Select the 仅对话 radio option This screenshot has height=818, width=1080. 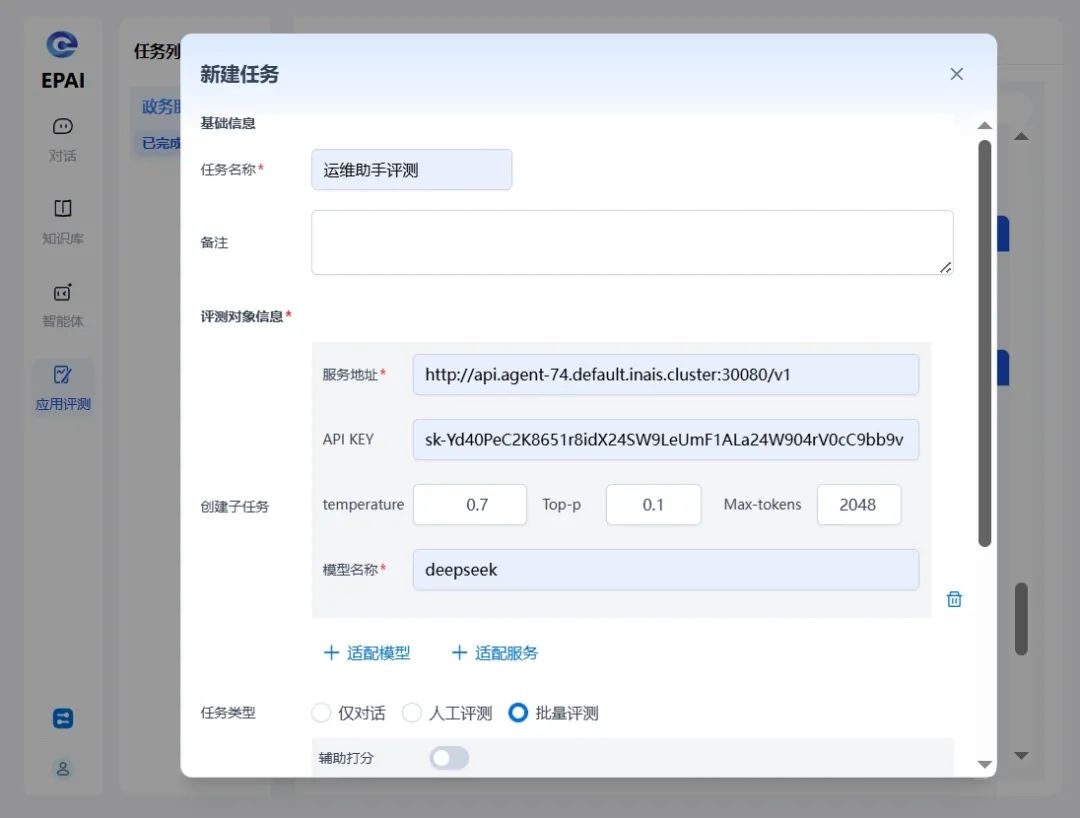pyautogui.click(x=321, y=713)
